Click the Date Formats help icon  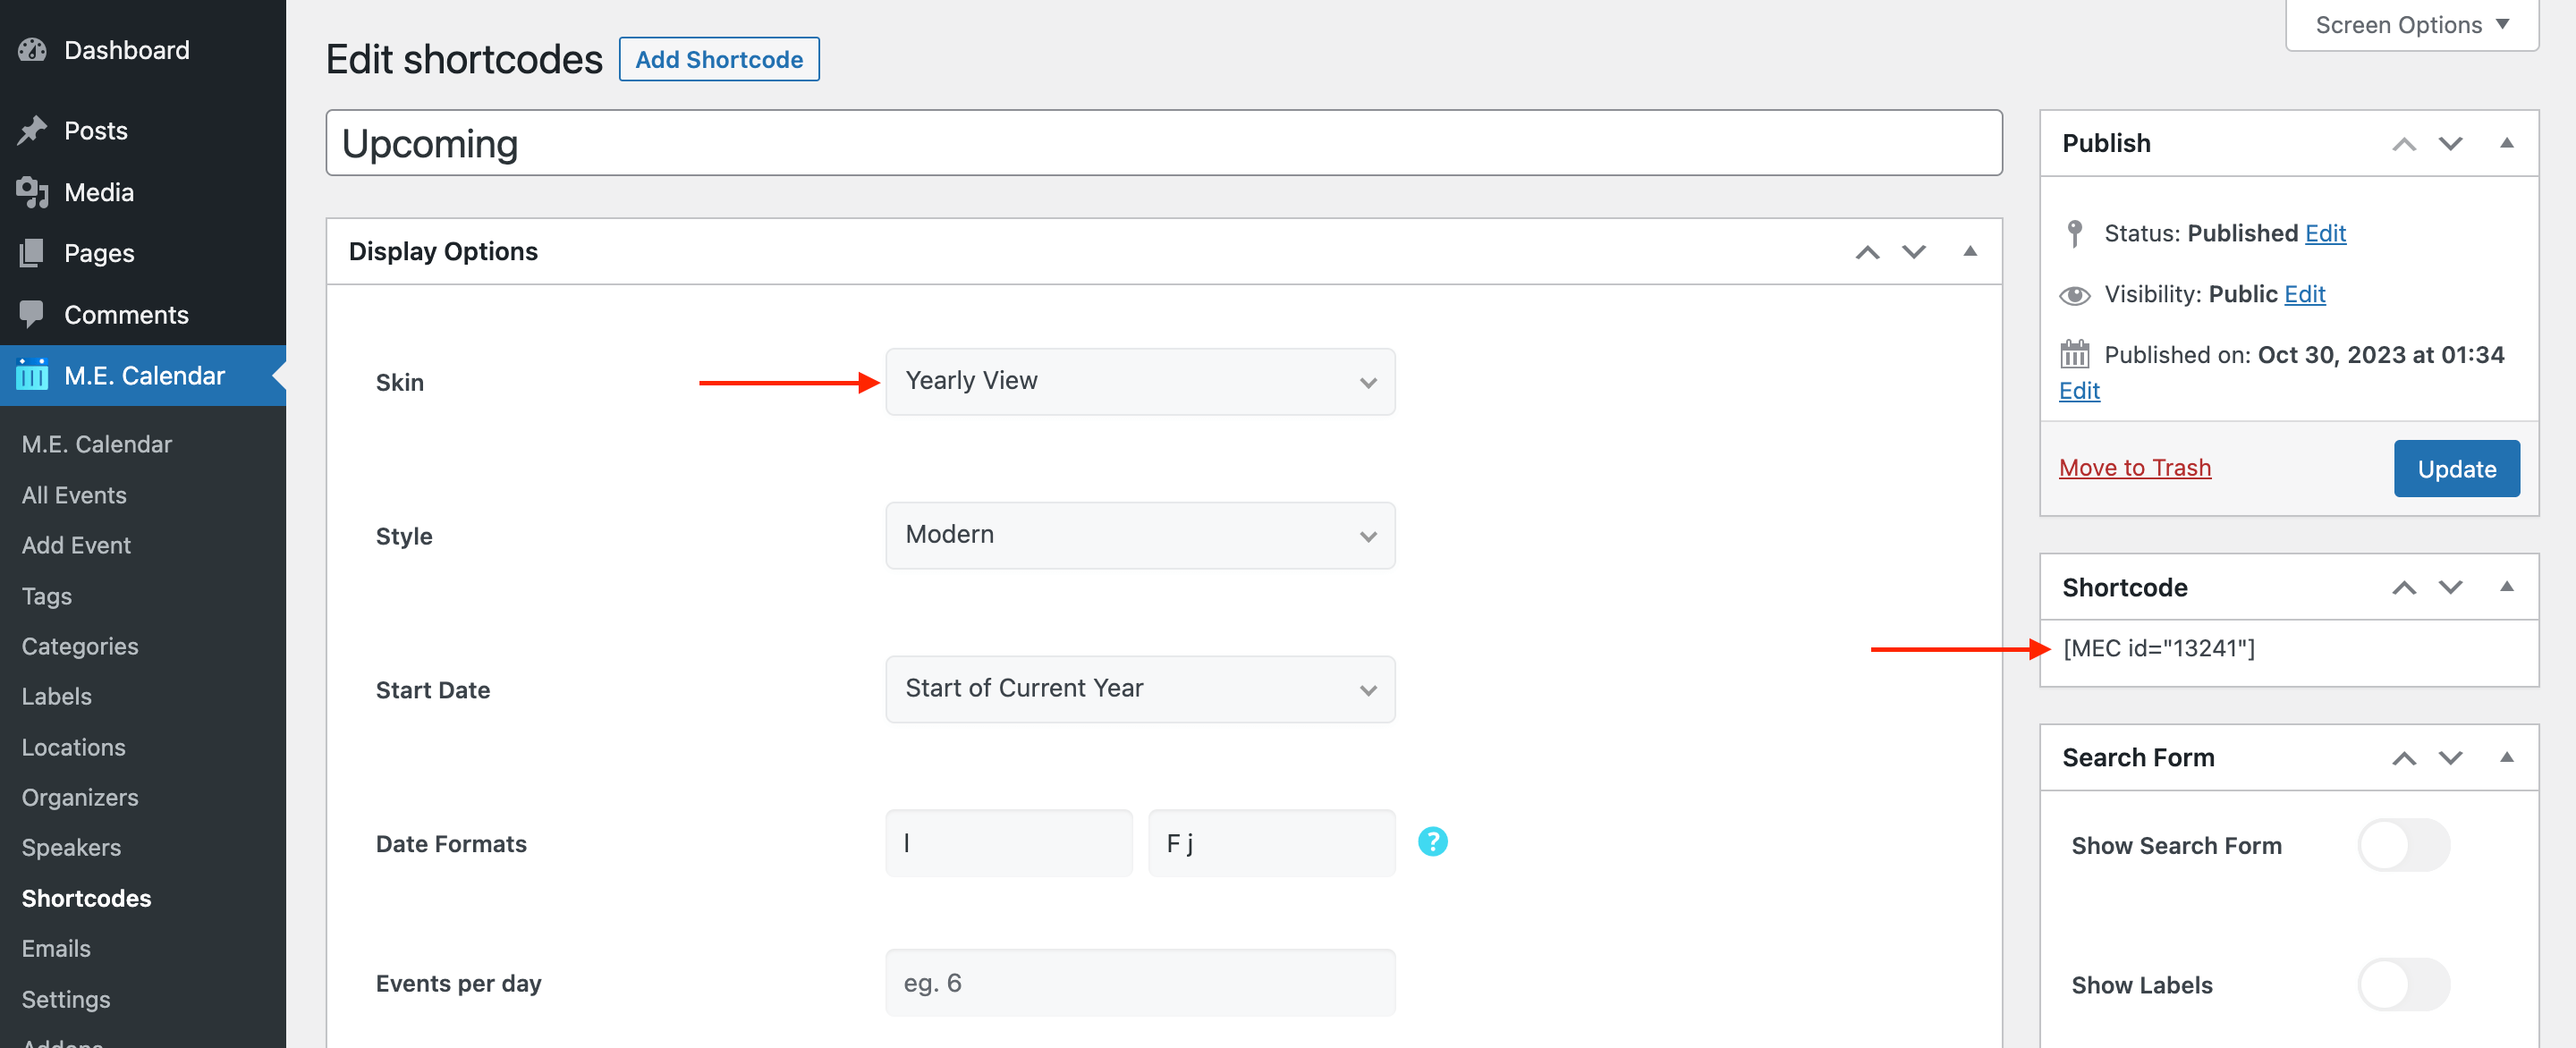coord(1432,842)
